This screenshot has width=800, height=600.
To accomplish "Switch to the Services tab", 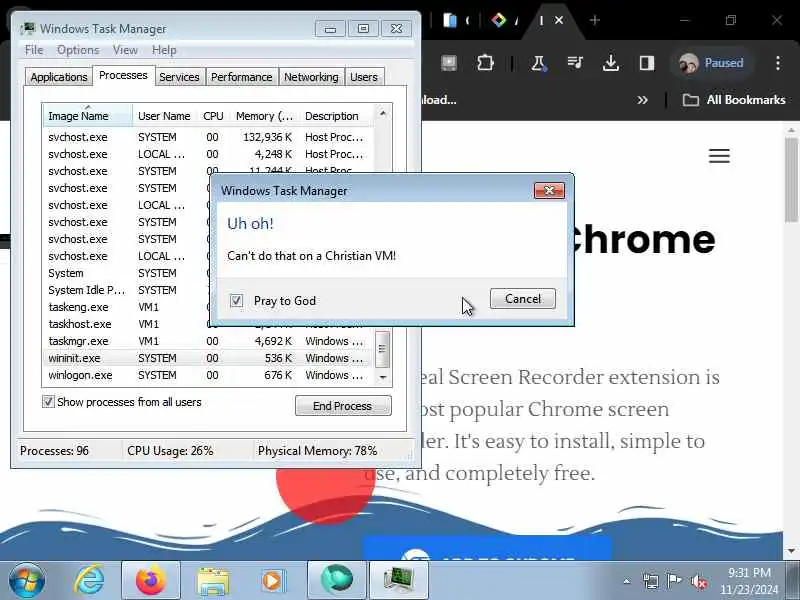I will pos(179,77).
